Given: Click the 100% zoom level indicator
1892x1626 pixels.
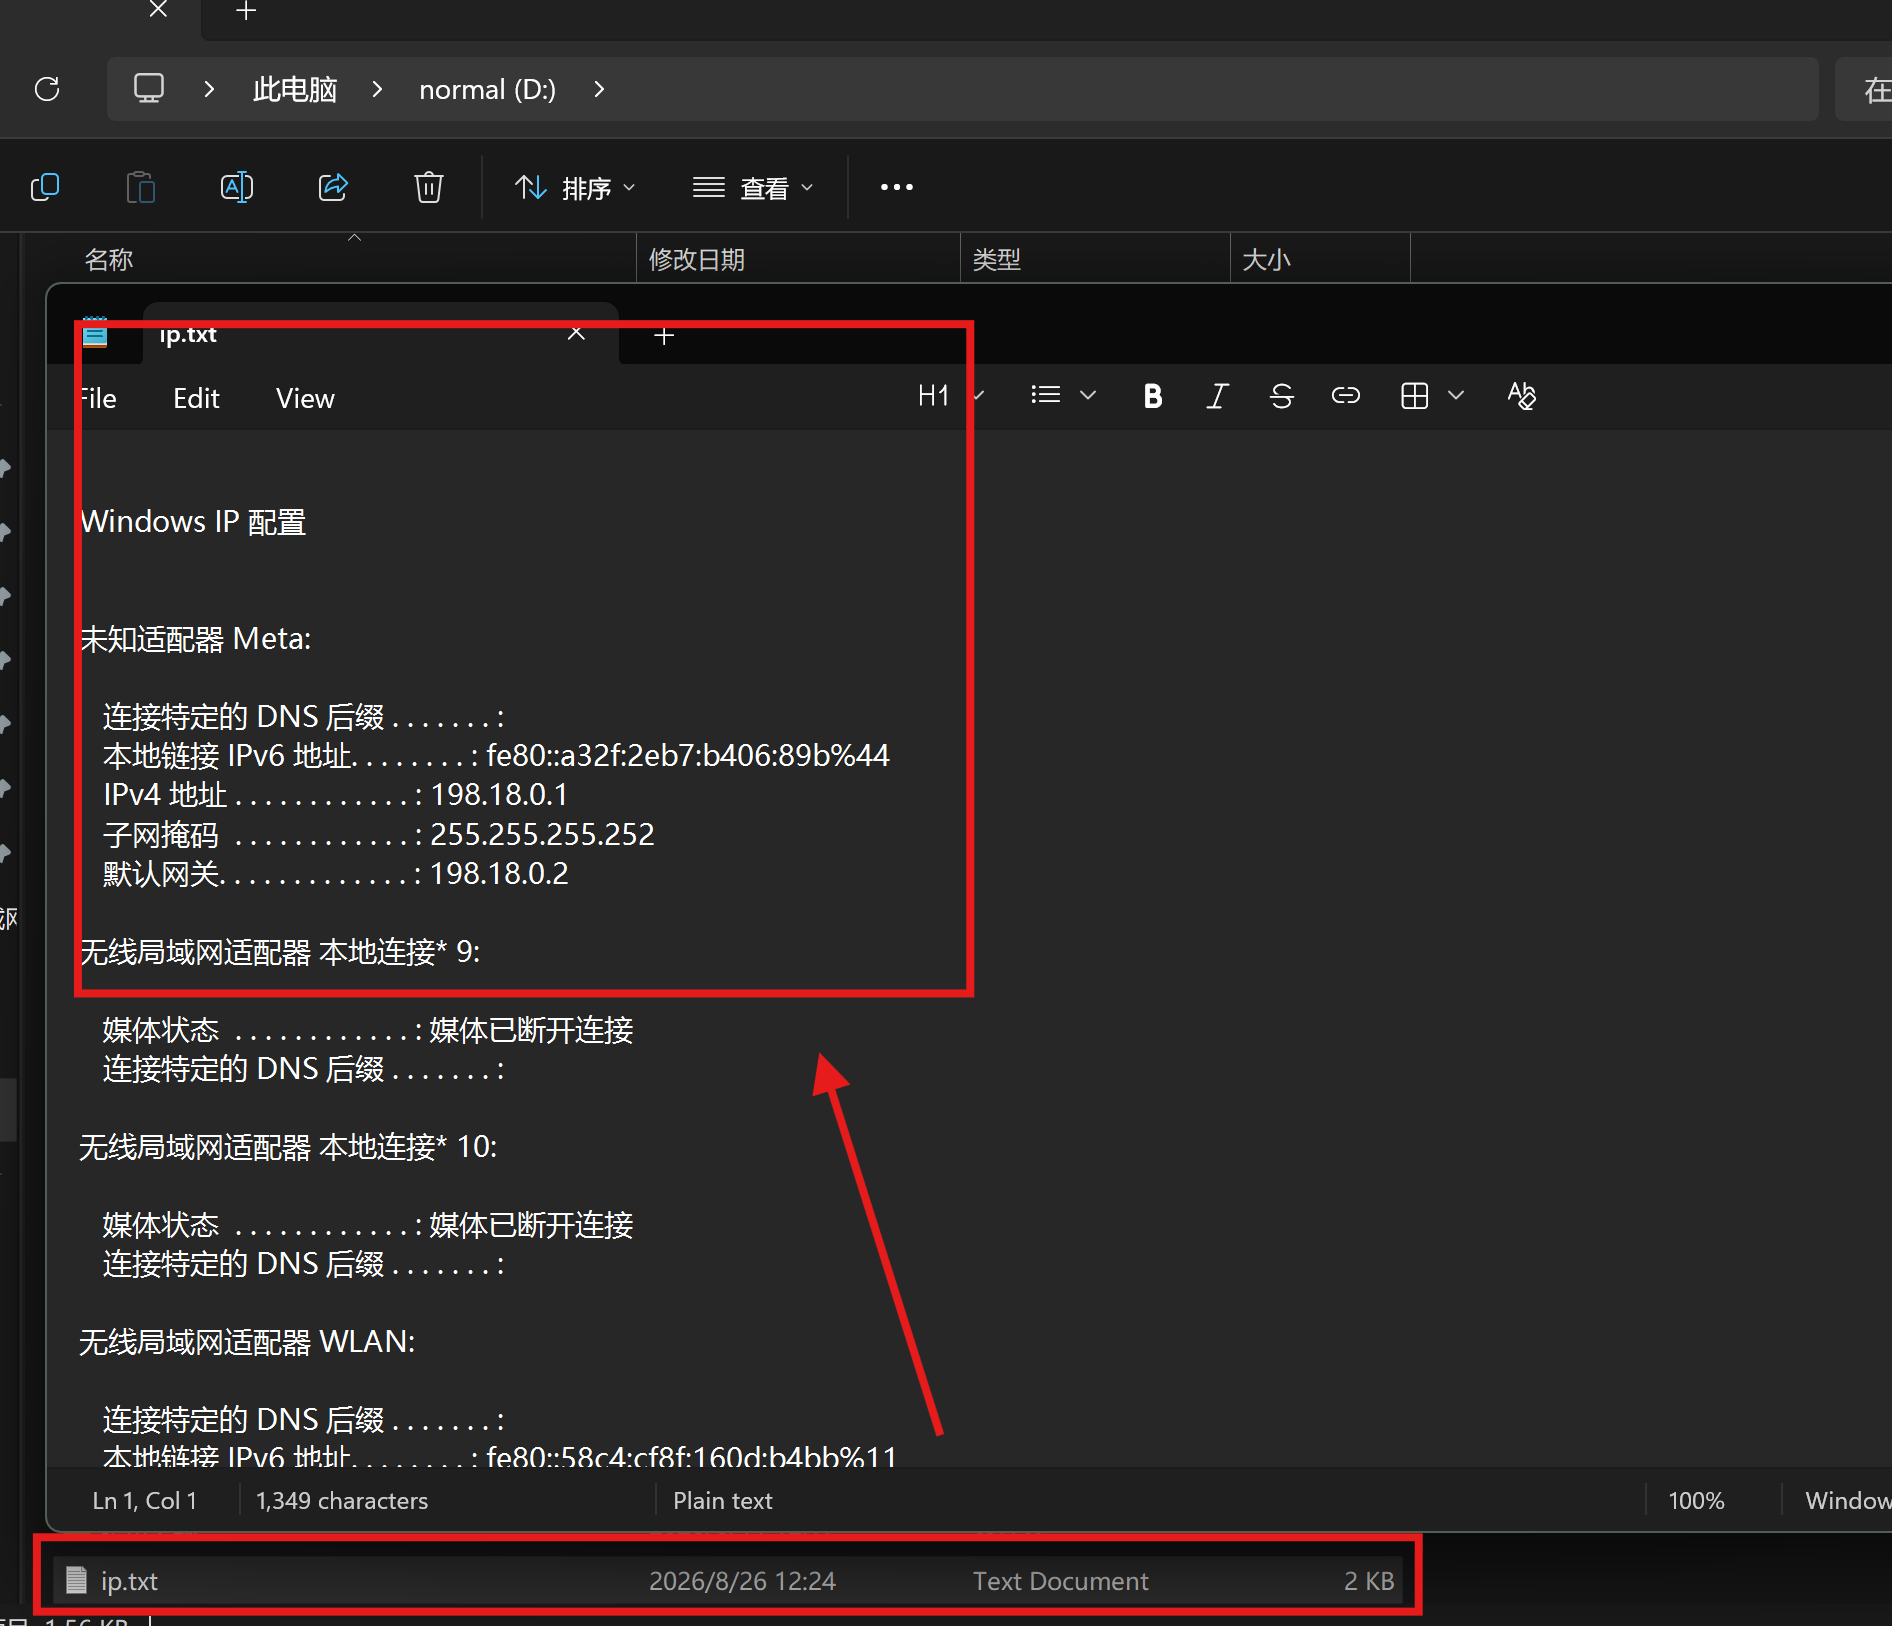Looking at the screenshot, I should 1696,1500.
